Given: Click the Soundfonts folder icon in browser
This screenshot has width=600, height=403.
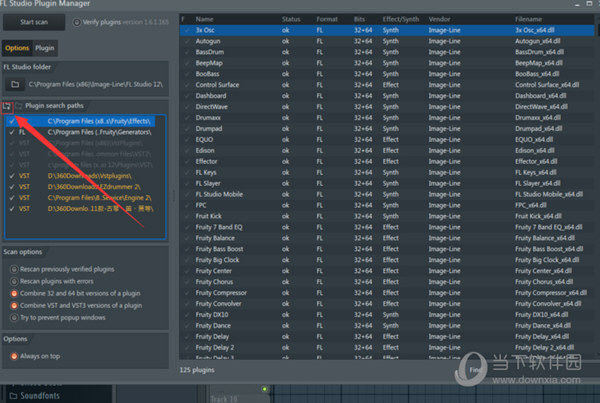Looking at the screenshot, I should (x=13, y=395).
